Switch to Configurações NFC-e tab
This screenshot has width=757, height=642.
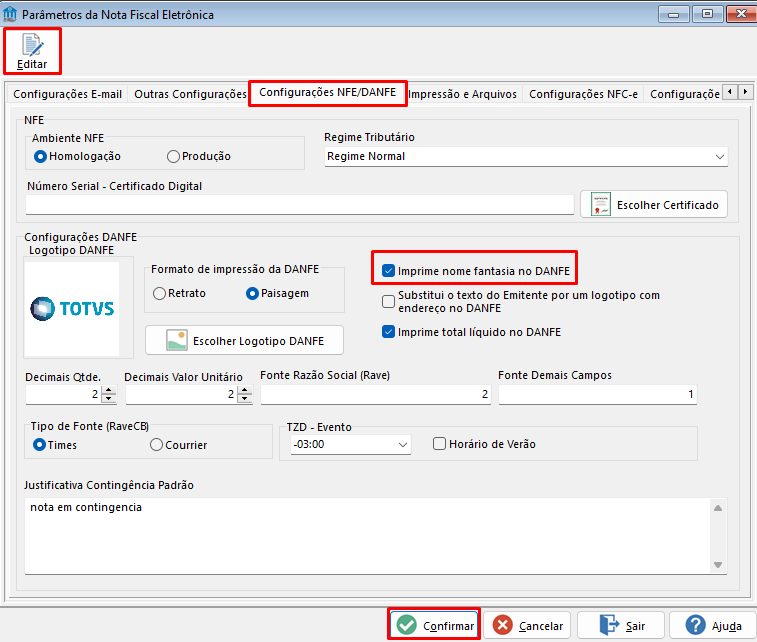pyautogui.click(x=583, y=94)
